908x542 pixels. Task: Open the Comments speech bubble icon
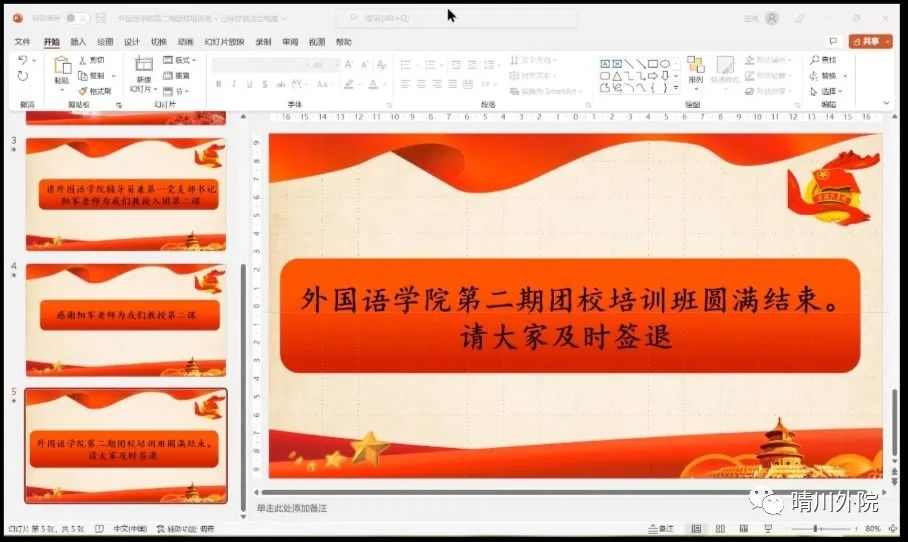click(x=832, y=41)
